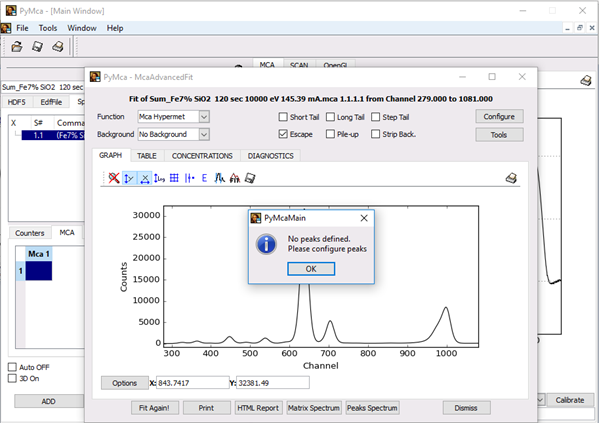The width and height of the screenshot is (599, 423).
Task: Check Auto OFF in main window
Action: coord(12,367)
